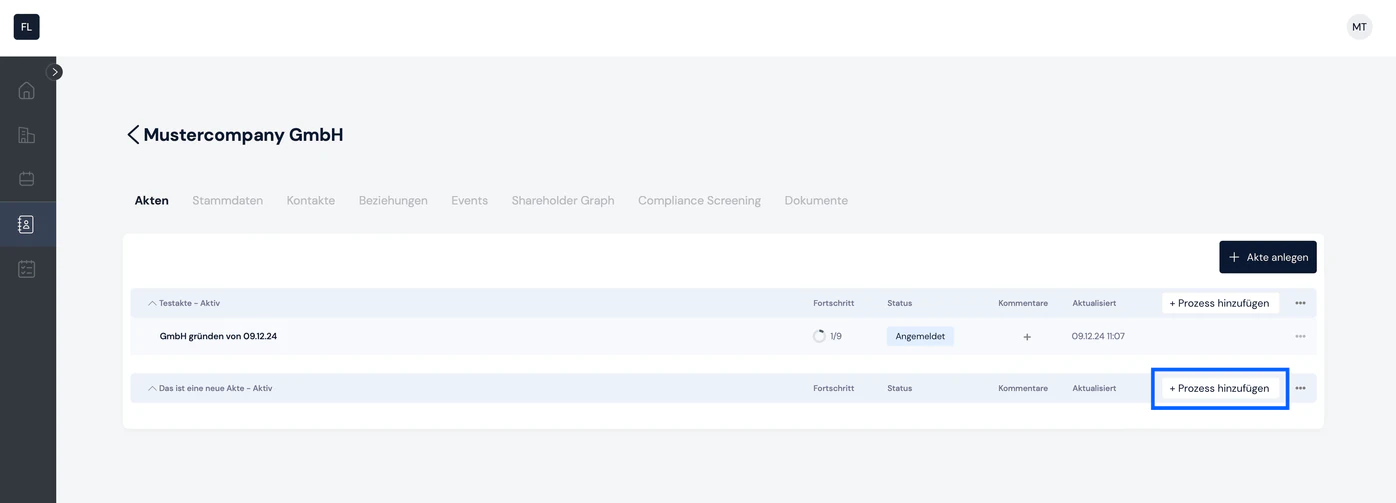Click Aktualisiert header in neue Akte row
This screenshot has width=1396, height=503.
1094,388
